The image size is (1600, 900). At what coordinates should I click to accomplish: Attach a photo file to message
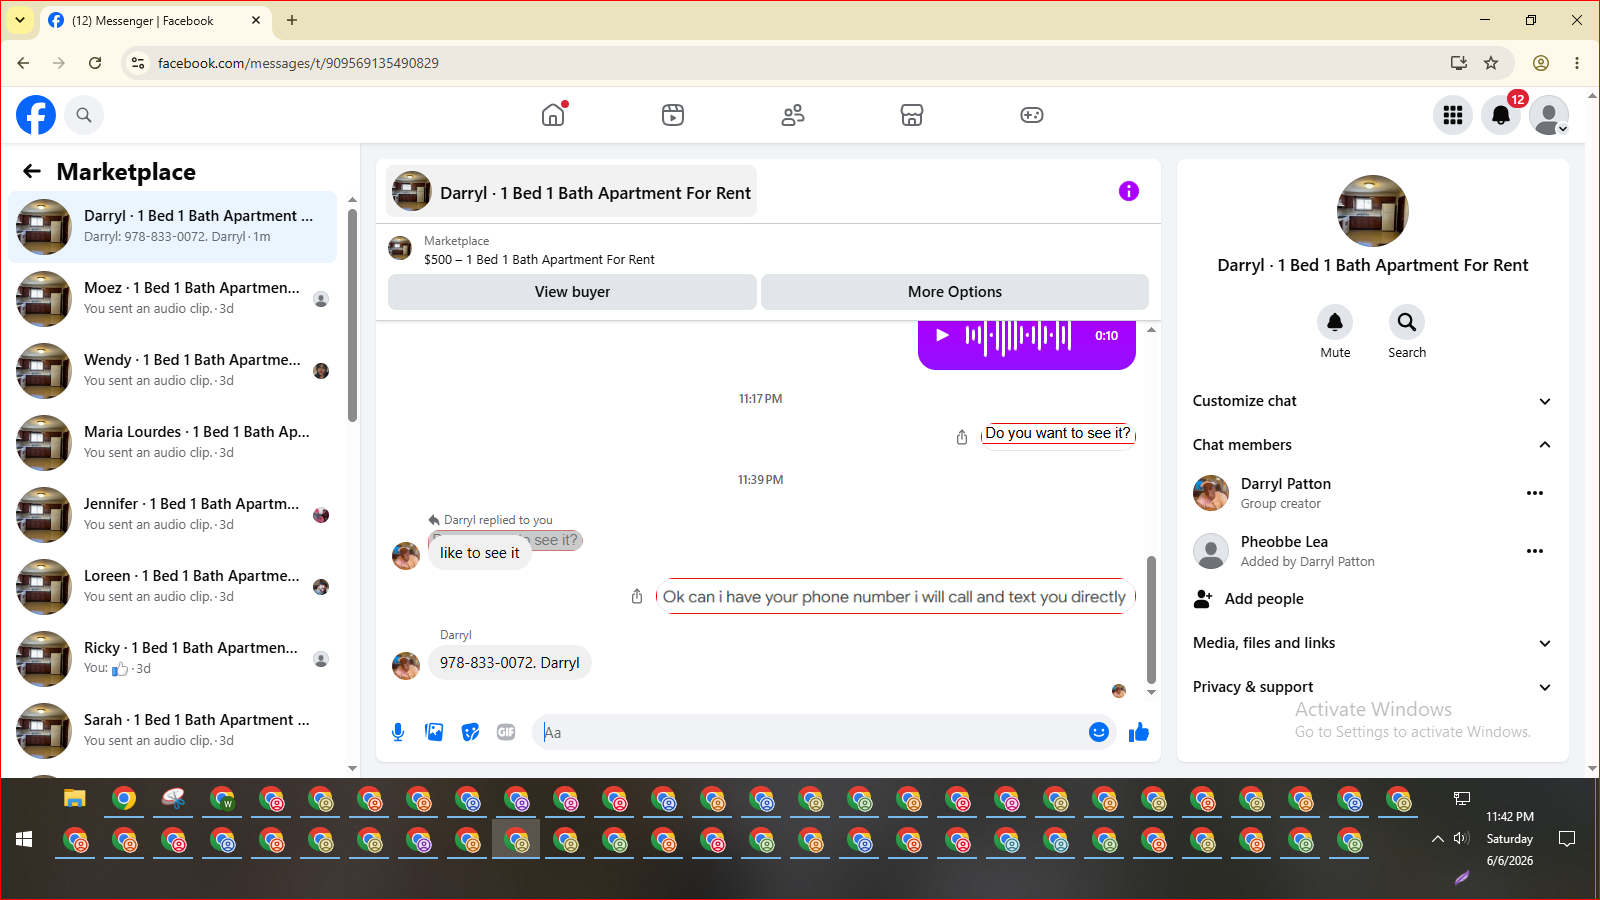tap(434, 732)
